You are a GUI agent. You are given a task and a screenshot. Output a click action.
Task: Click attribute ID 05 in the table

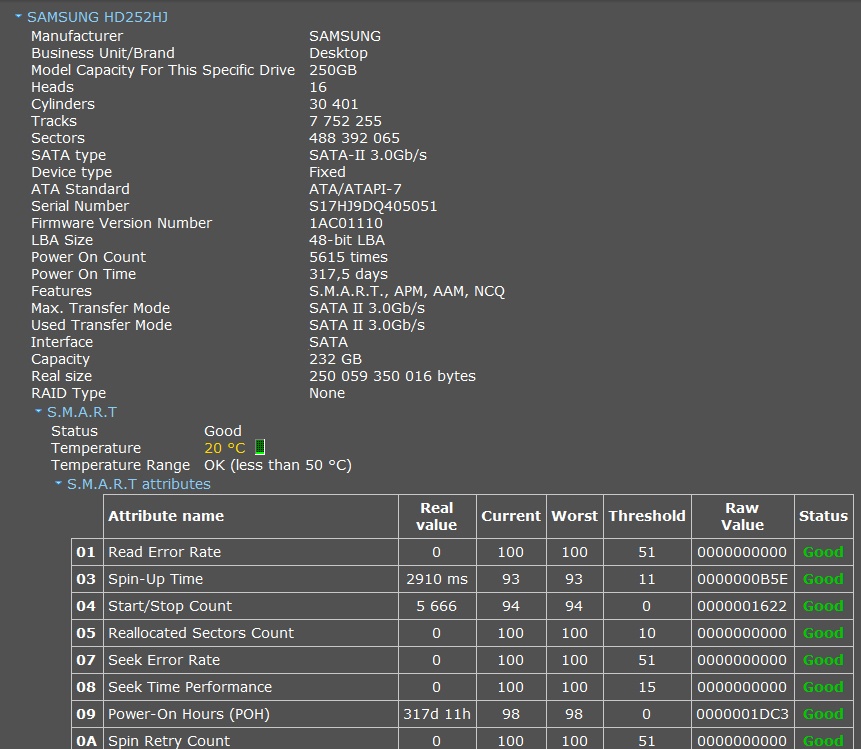(x=86, y=633)
